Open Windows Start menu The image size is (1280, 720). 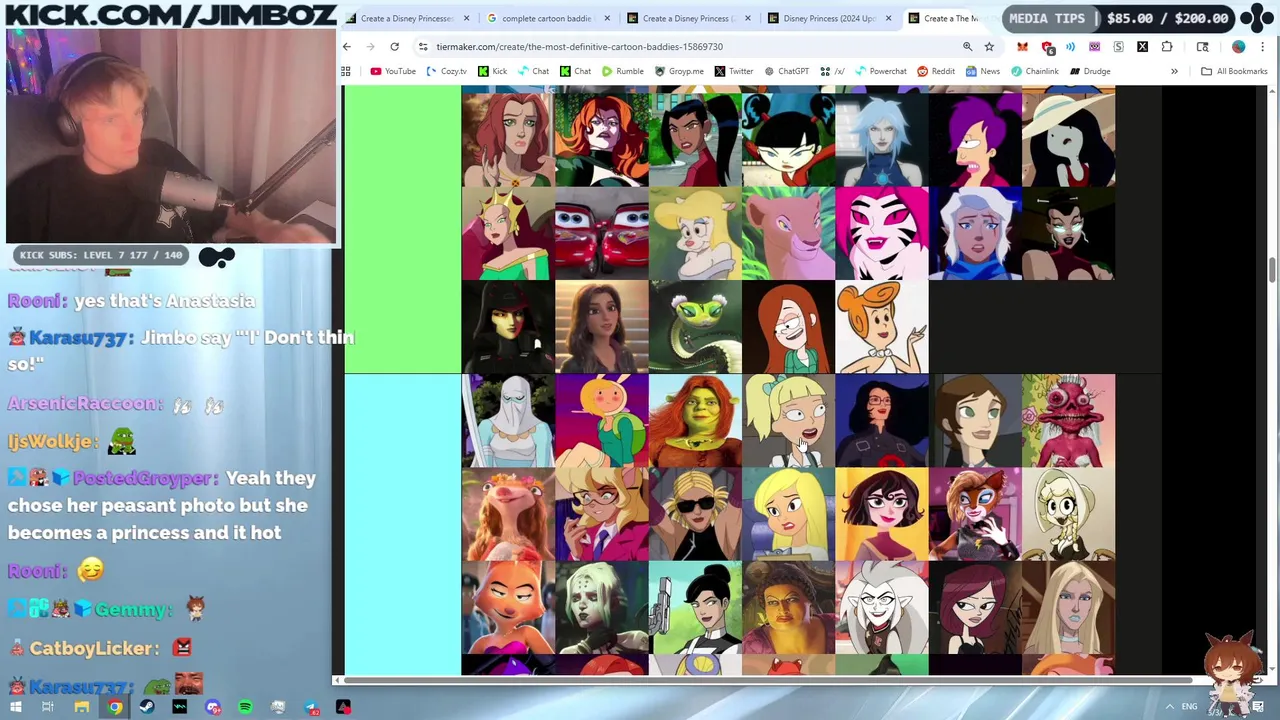pyautogui.click(x=15, y=707)
